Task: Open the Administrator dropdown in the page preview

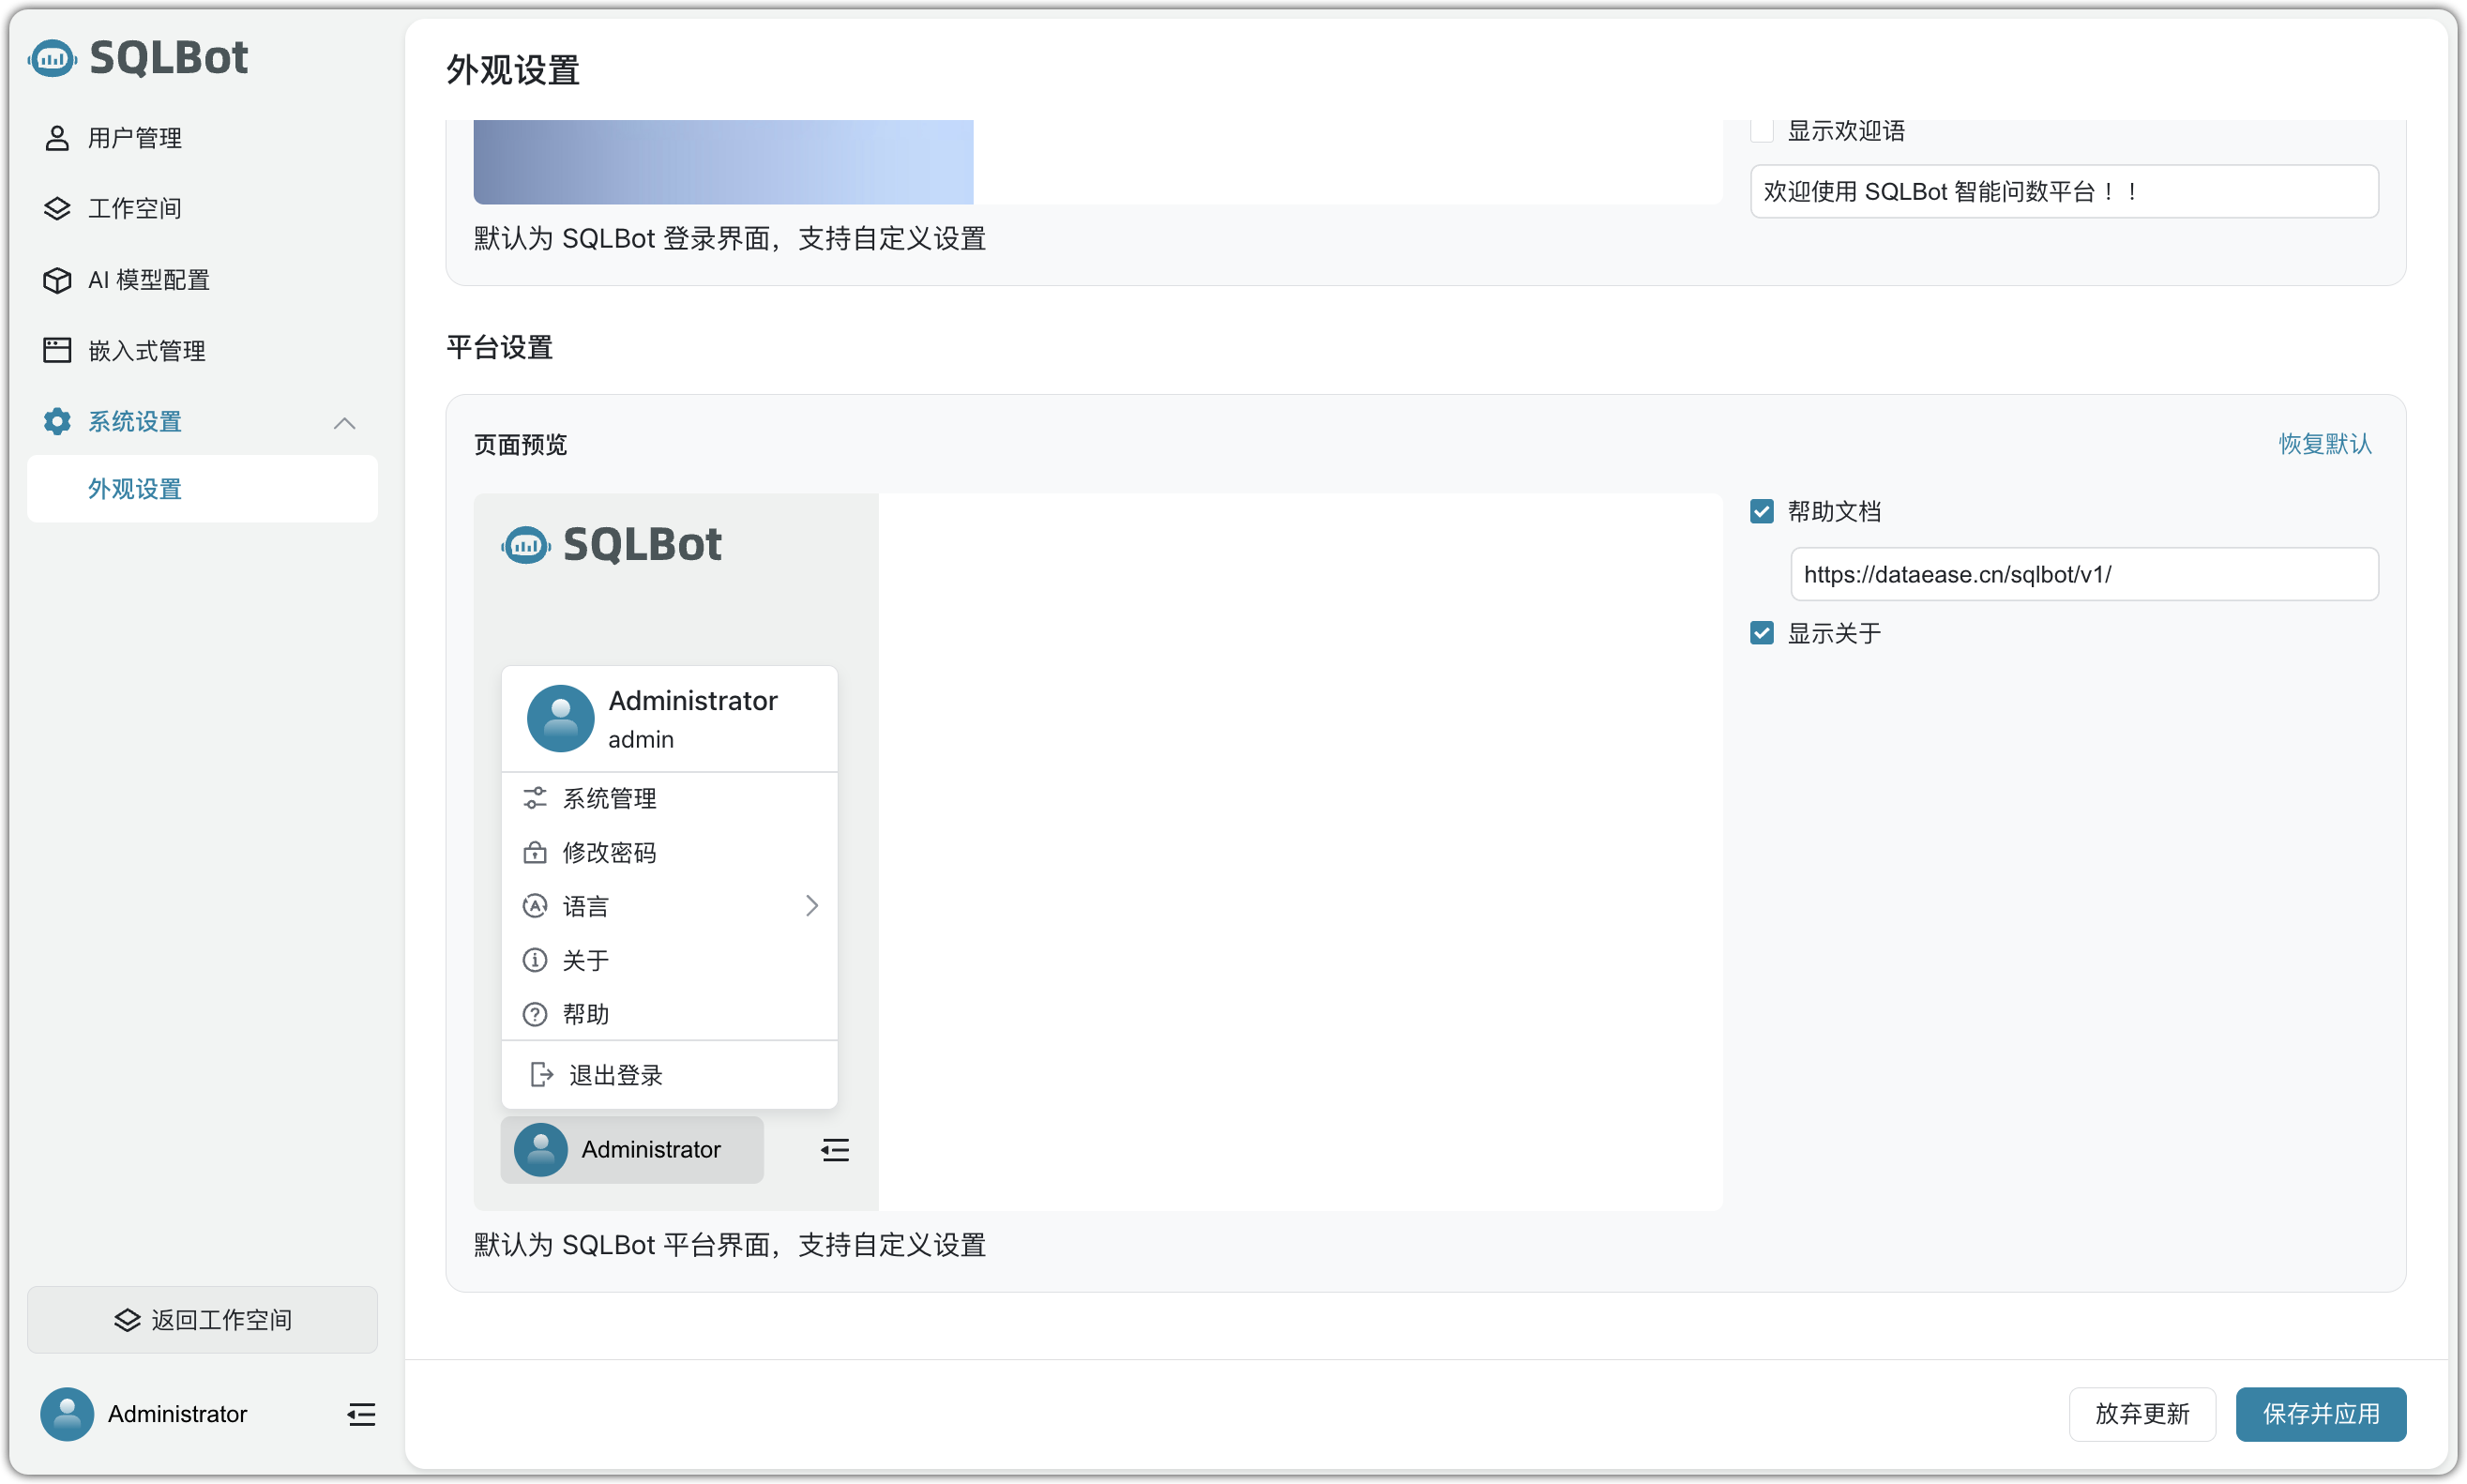Action: [632, 1150]
